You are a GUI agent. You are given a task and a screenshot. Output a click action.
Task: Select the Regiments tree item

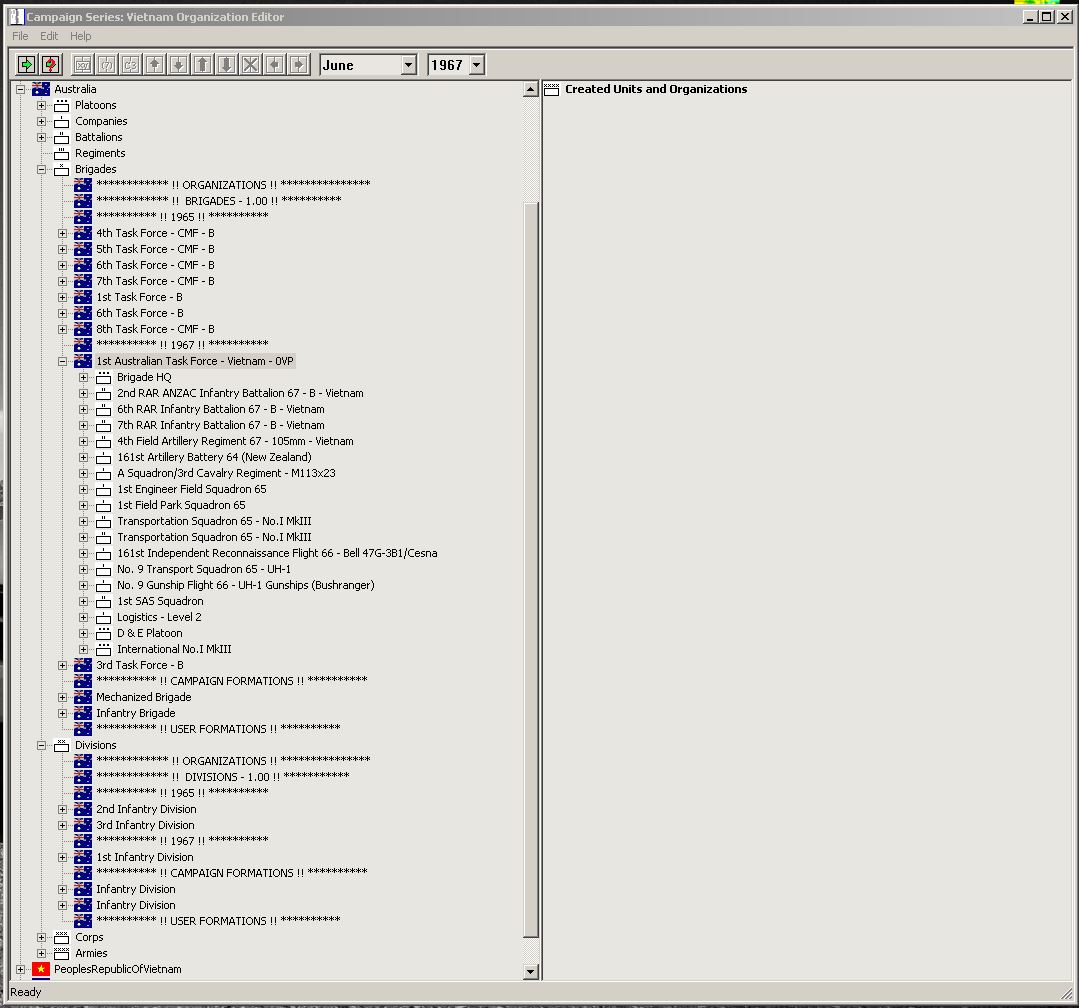(x=100, y=153)
